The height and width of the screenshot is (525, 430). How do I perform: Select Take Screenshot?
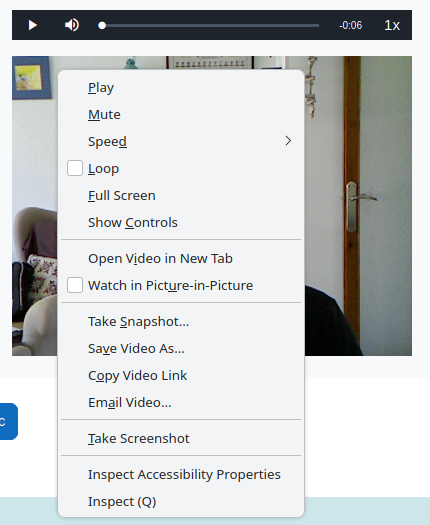[181, 438]
